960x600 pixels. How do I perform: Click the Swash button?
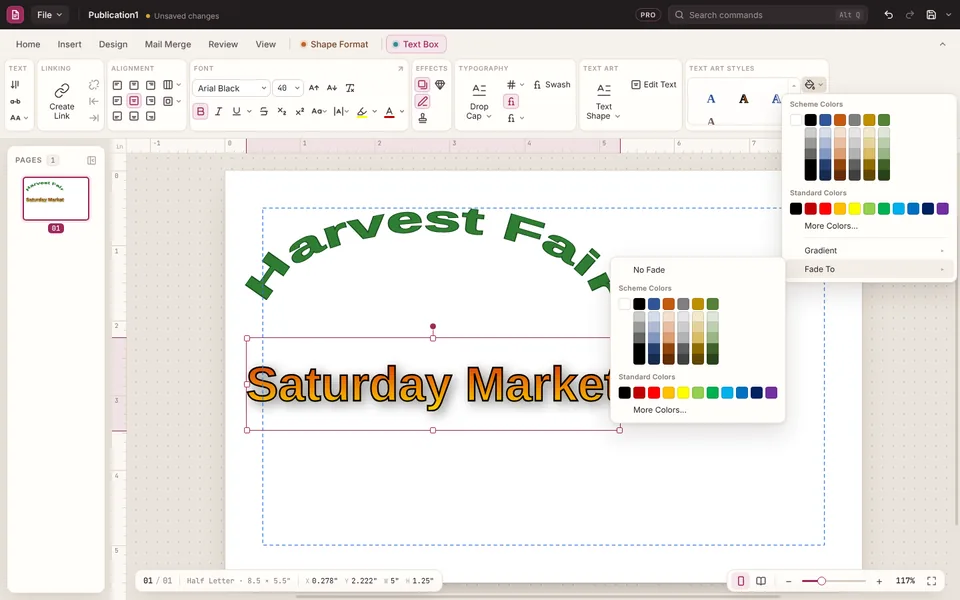tap(552, 85)
